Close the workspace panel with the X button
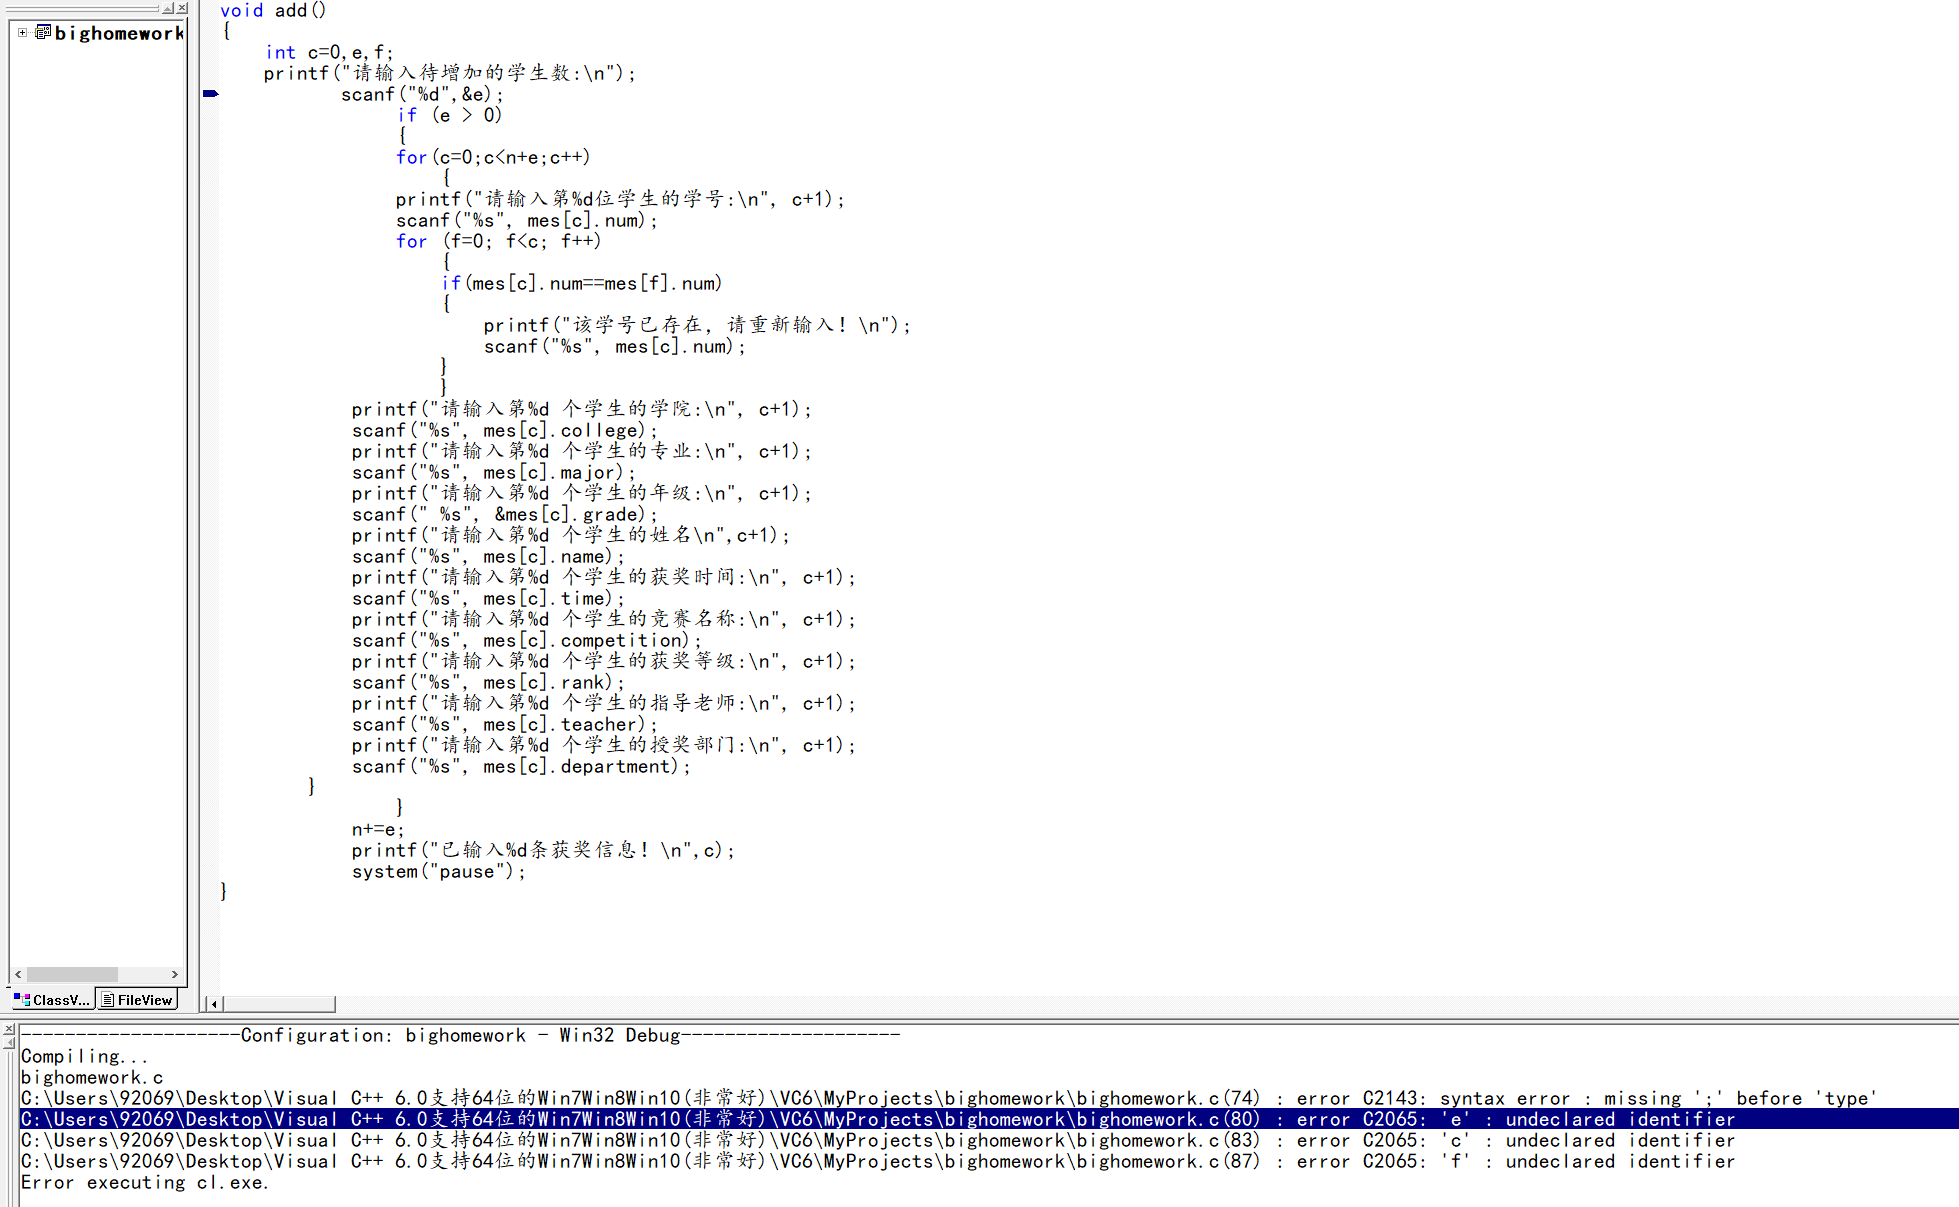Viewport: 1959px width, 1207px height. (x=182, y=8)
